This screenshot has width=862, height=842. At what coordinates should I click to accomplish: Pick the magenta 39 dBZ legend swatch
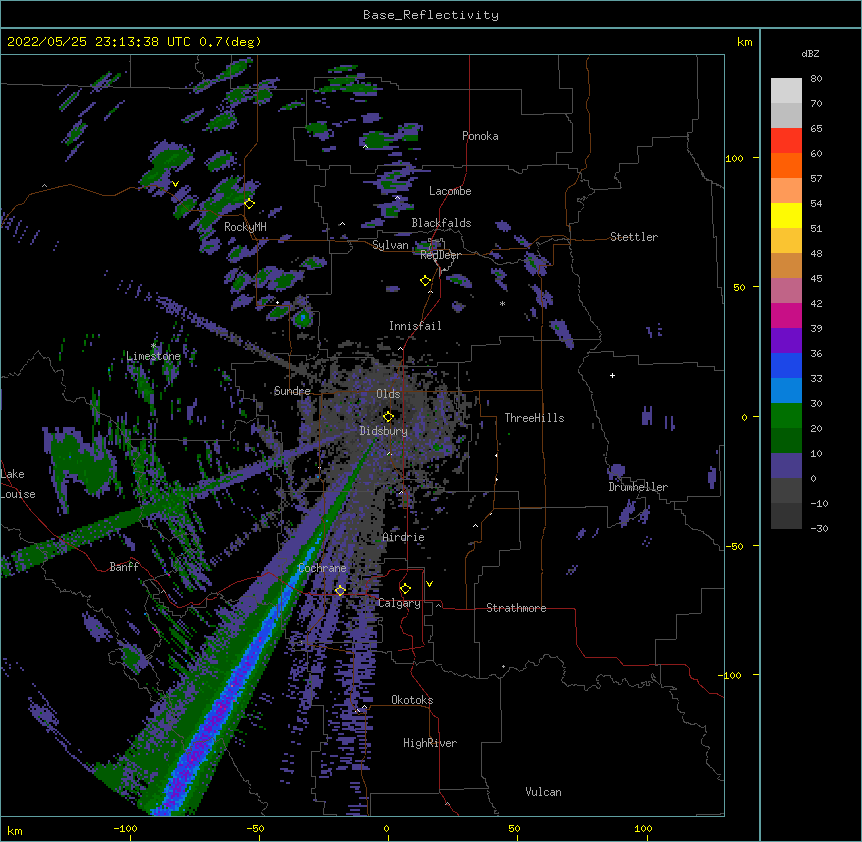[786, 315]
